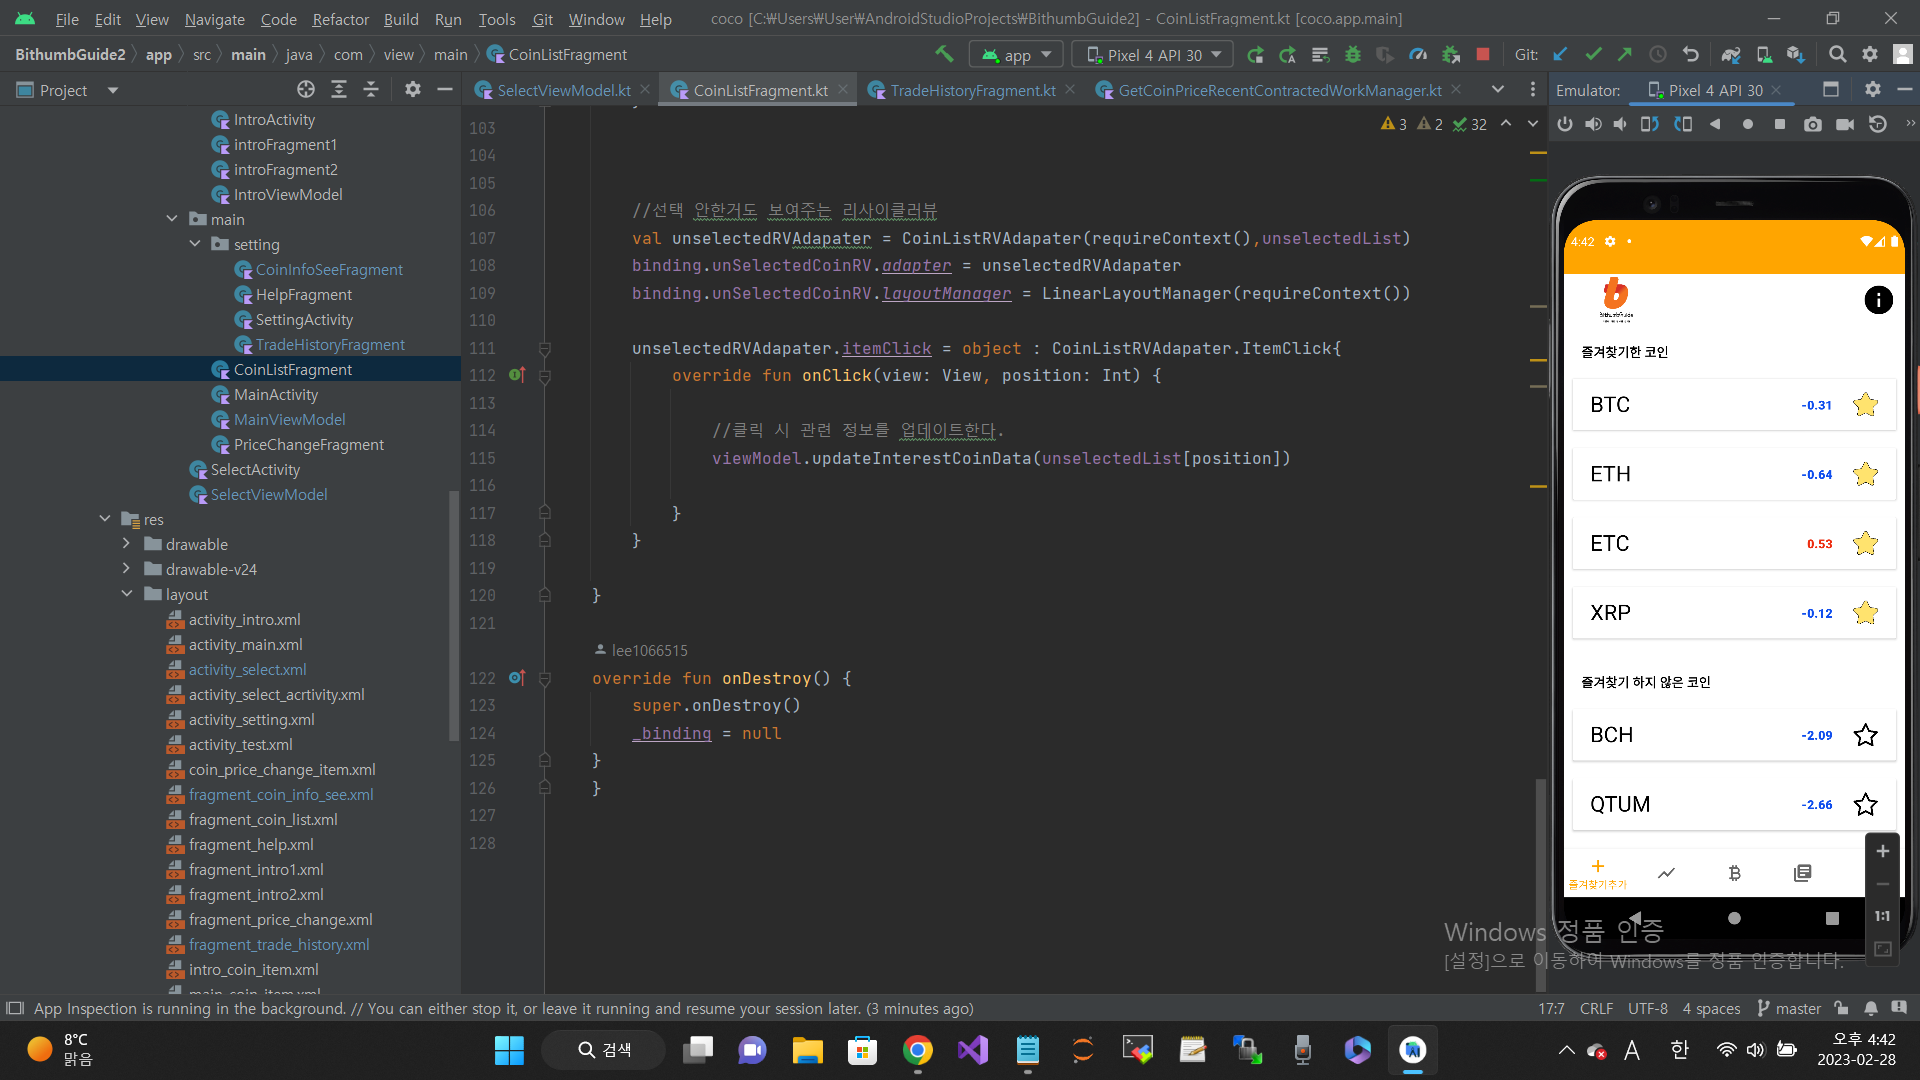Click the UTF-8 encoding status item

pos(1647,1008)
